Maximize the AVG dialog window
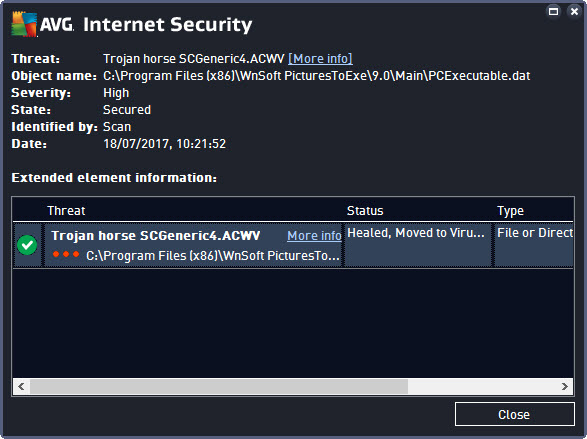This screenshot has width=587, height=439. (553, 12)
